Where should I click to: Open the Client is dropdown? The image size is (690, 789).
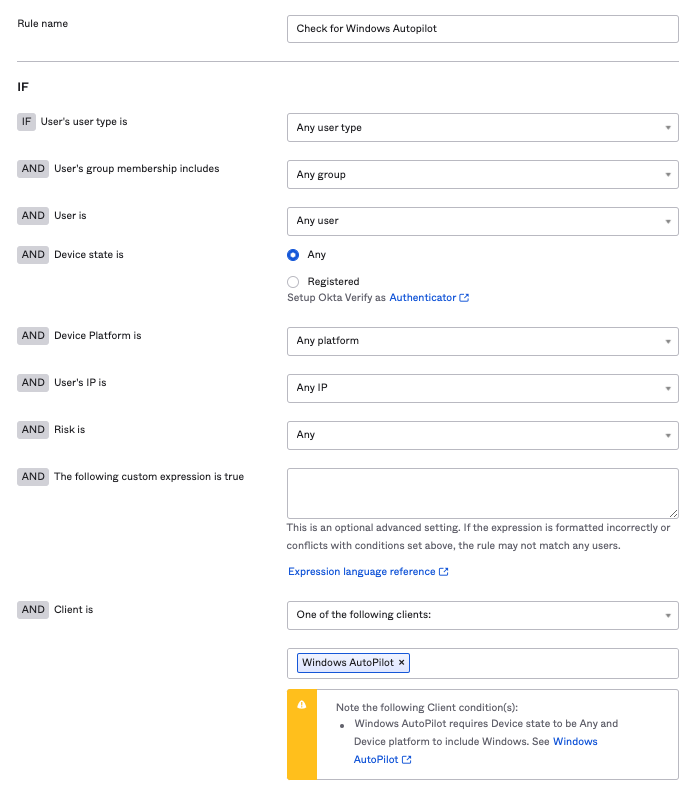point(482,615)
